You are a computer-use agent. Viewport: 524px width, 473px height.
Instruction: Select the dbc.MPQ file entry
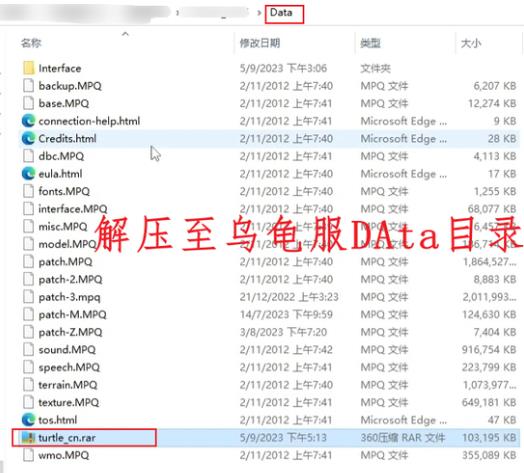tap(61, 156)
